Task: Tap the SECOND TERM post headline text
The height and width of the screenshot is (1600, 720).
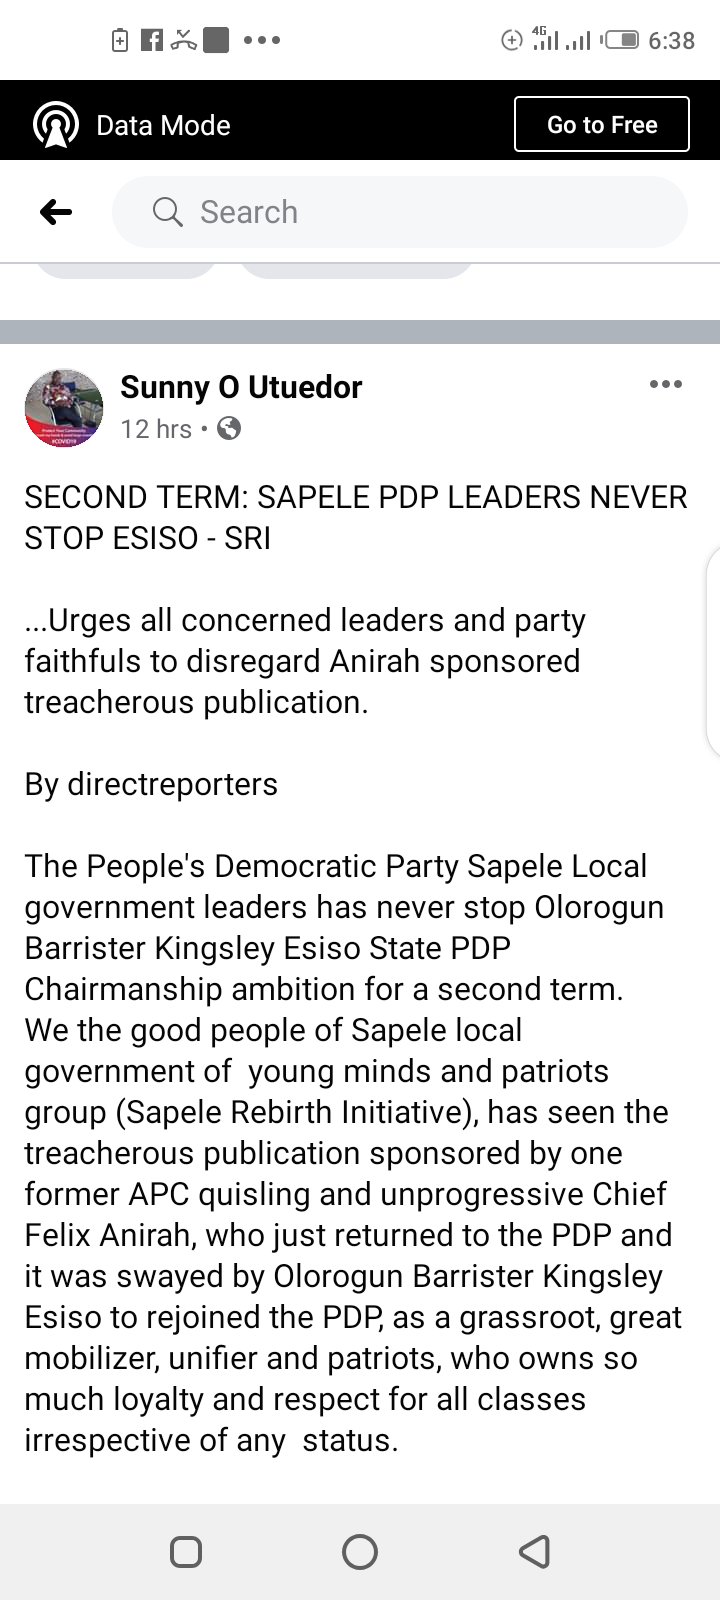Action: click(x=355, y=517)
